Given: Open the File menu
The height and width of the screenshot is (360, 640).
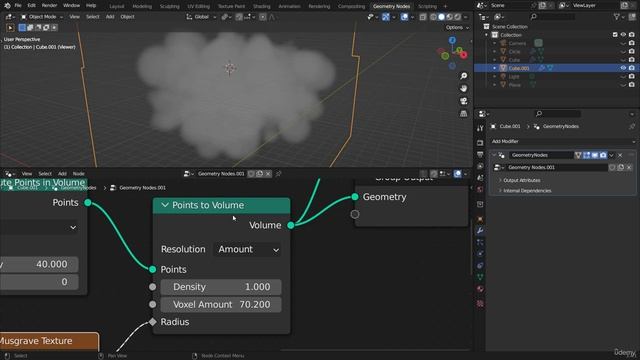Looking at the screenshot, I should pyautogui.click(x=18, y=6).
